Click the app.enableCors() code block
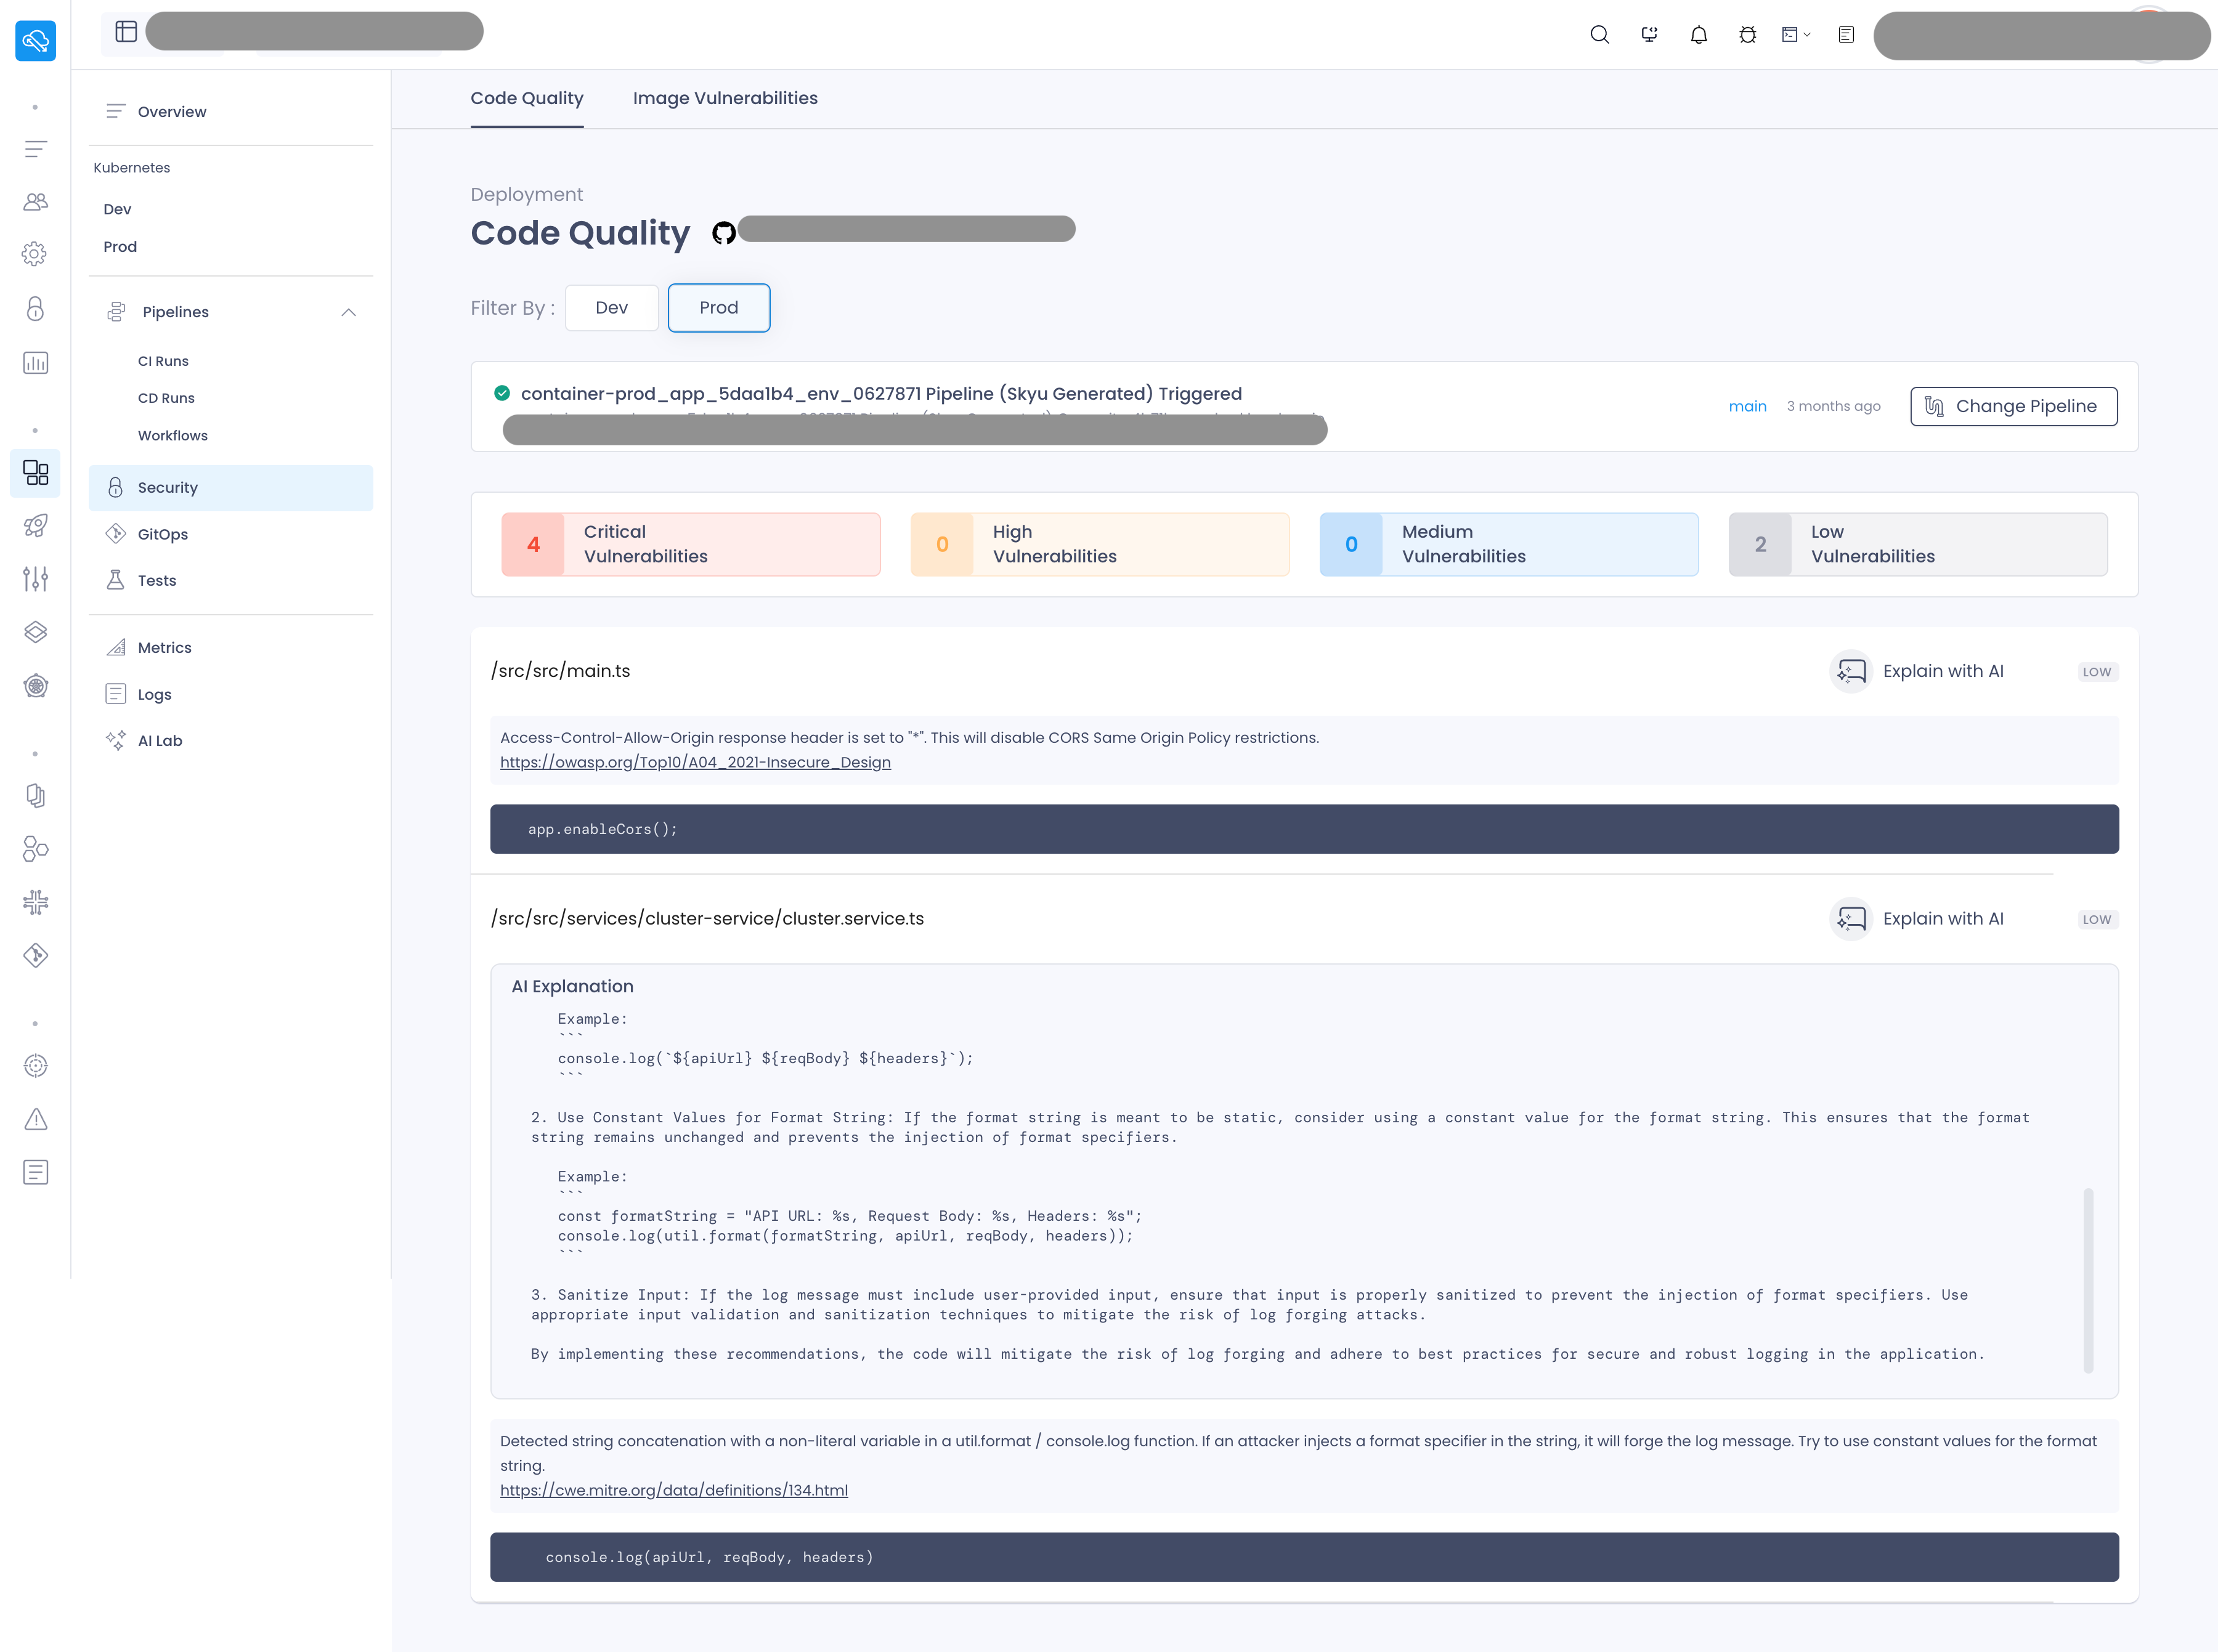This screenshot has height=1652, width=2218. coord(1304,830)
